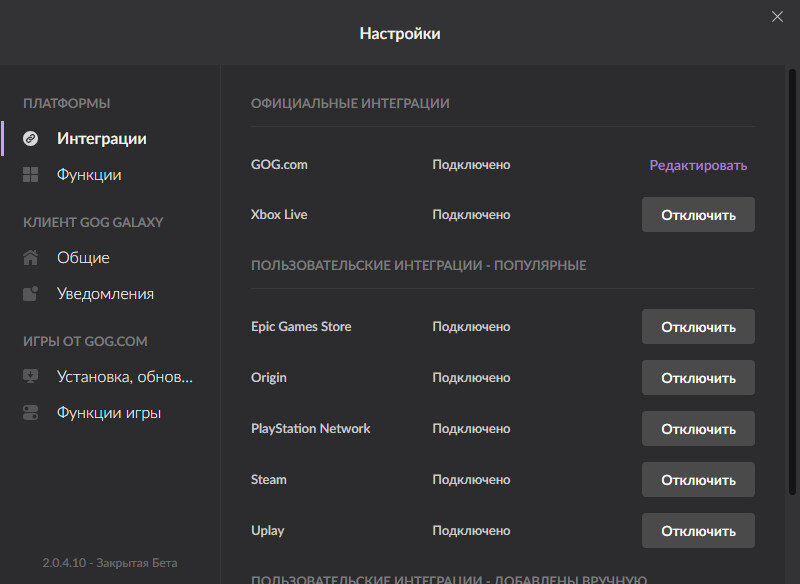
Task: Click the monitor icon beside Установка, обновление
Action: [x=31, y=377]
